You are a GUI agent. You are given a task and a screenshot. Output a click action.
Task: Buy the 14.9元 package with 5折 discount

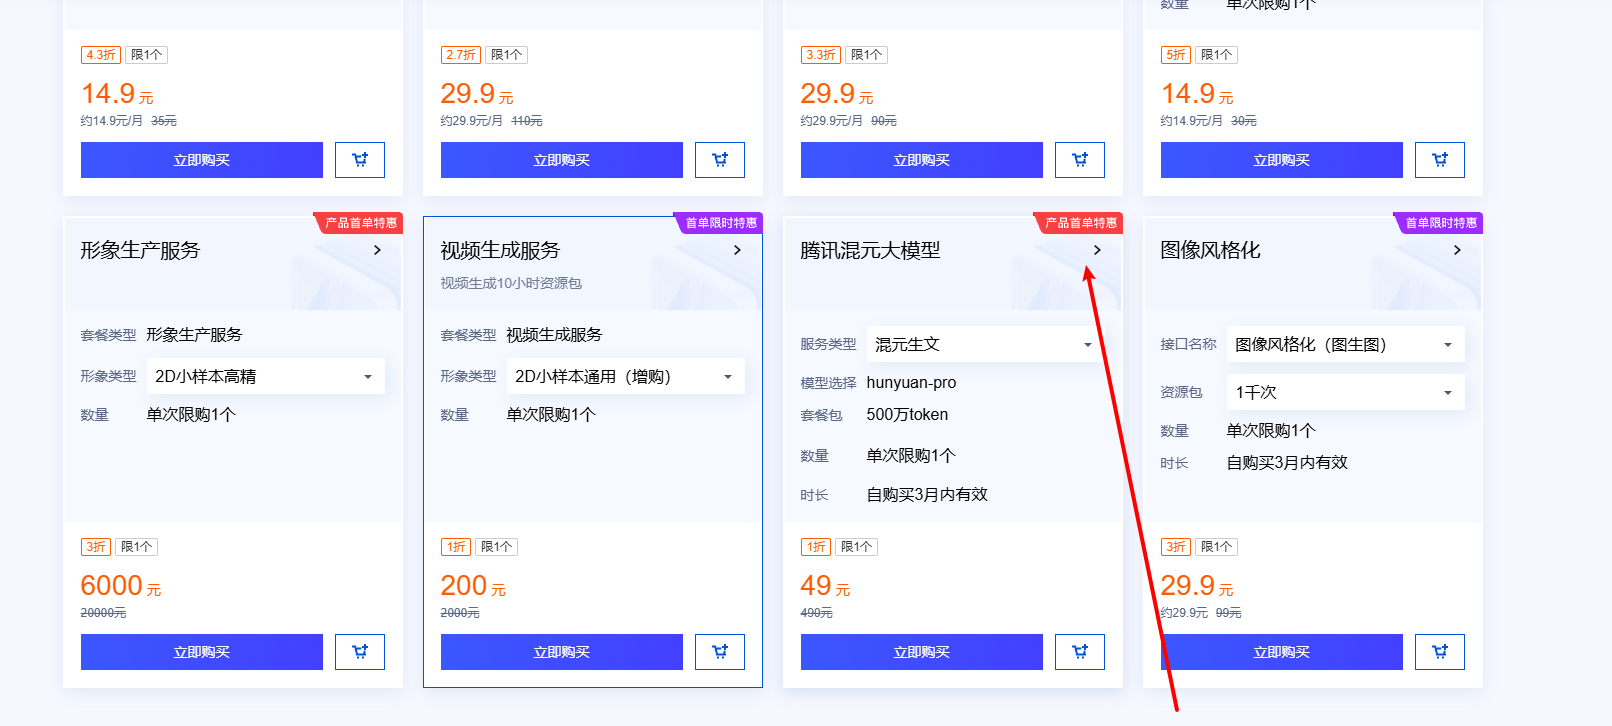coord(1282,160)
